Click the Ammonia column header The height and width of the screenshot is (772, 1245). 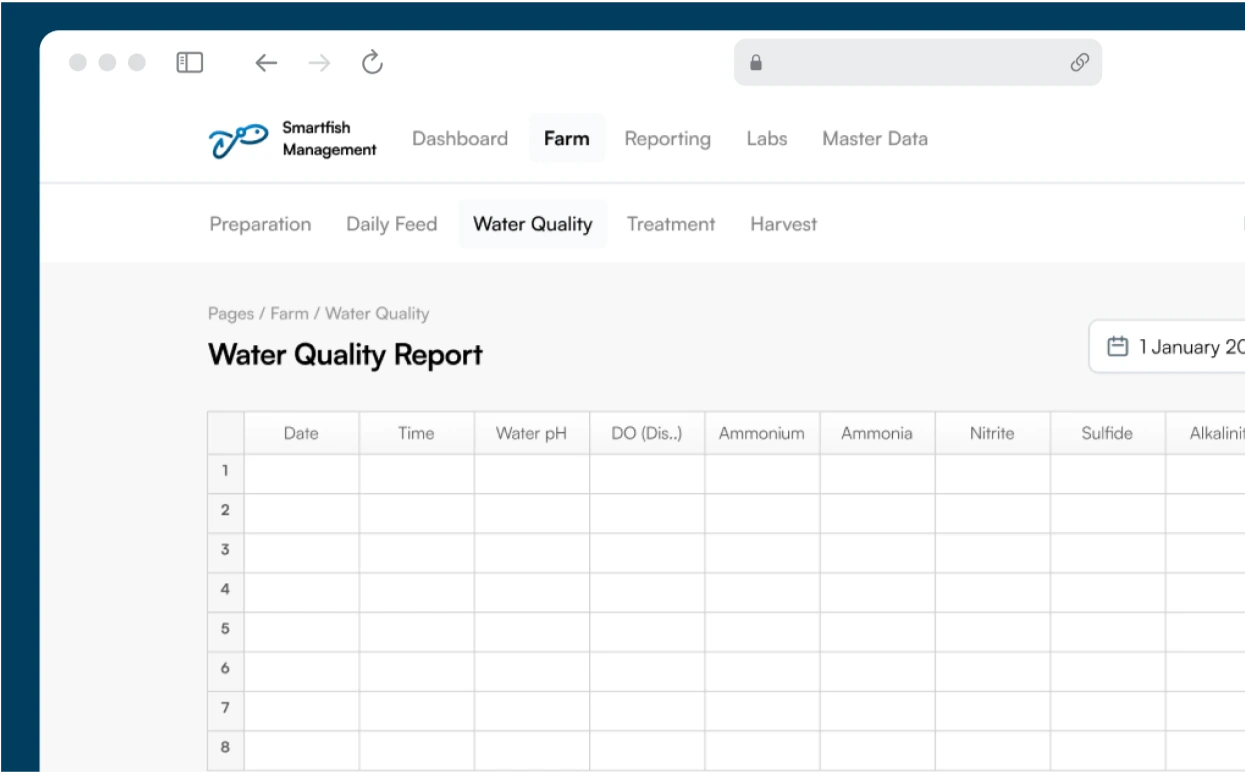(877, 433)
